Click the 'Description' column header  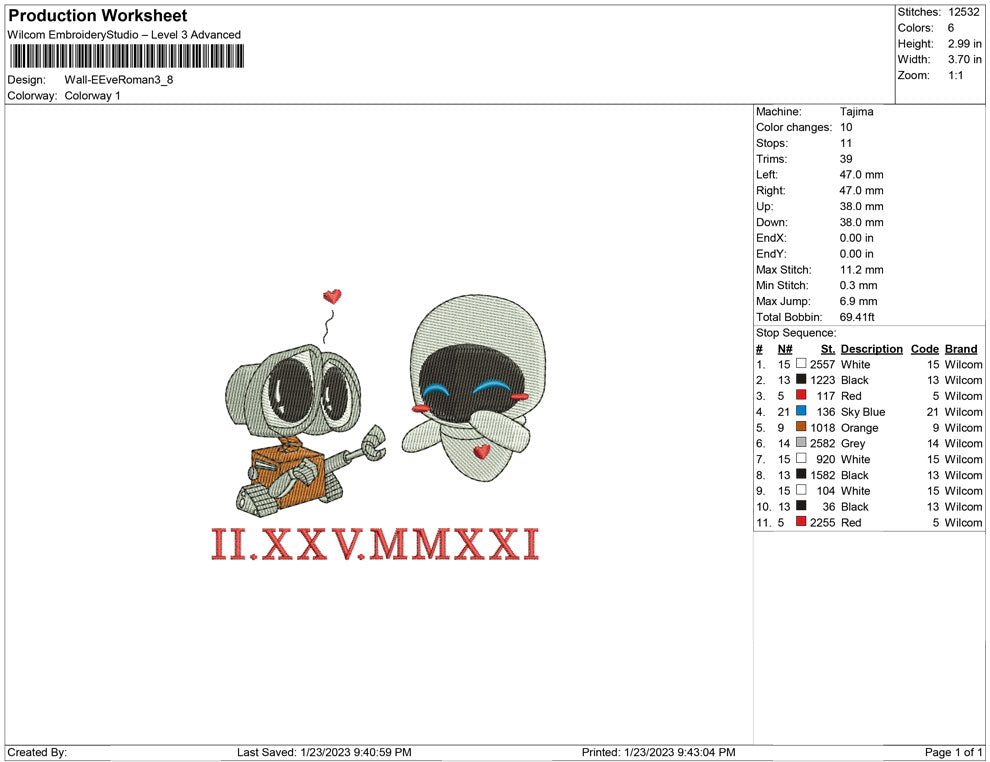[872, 349]
